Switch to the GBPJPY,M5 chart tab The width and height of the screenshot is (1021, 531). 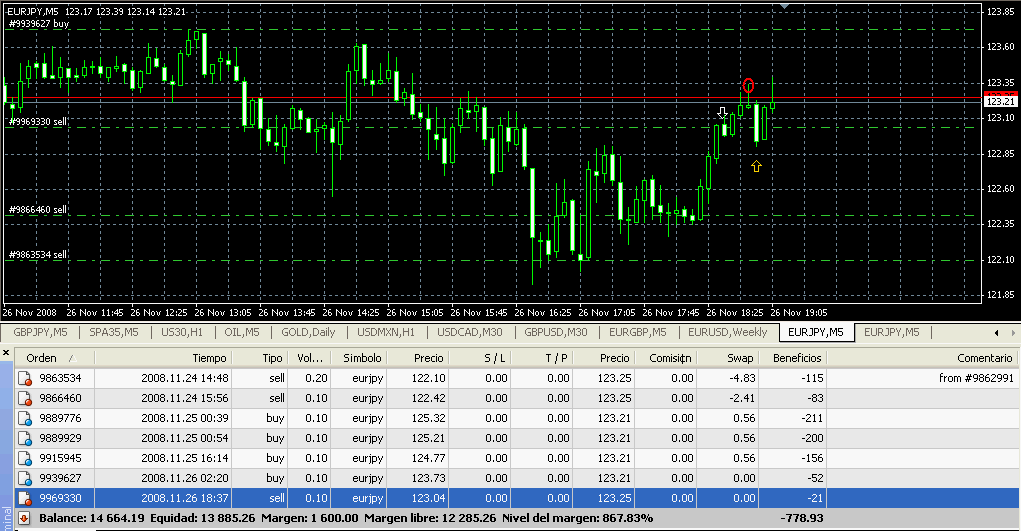(40, 332)
